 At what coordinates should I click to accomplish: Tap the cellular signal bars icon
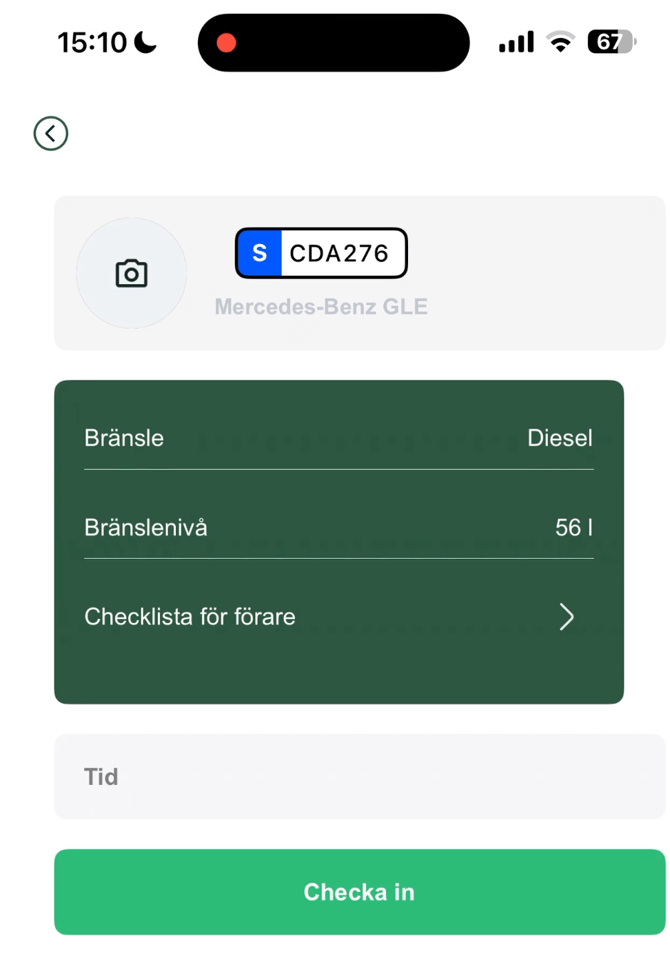[x=516, y=43]
